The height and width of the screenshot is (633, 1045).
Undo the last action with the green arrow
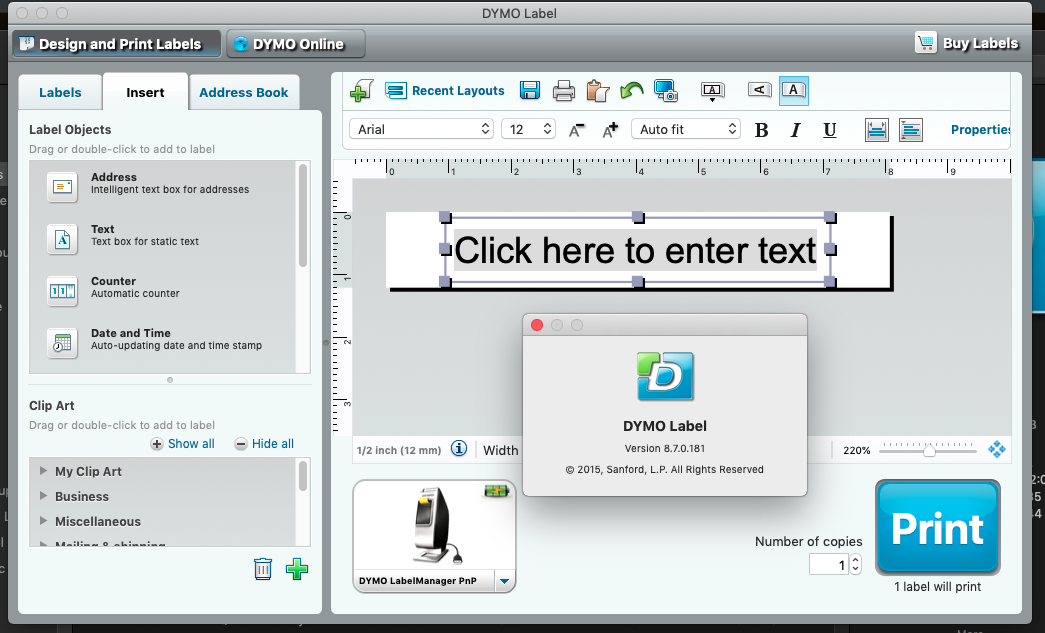pos(631,90)
